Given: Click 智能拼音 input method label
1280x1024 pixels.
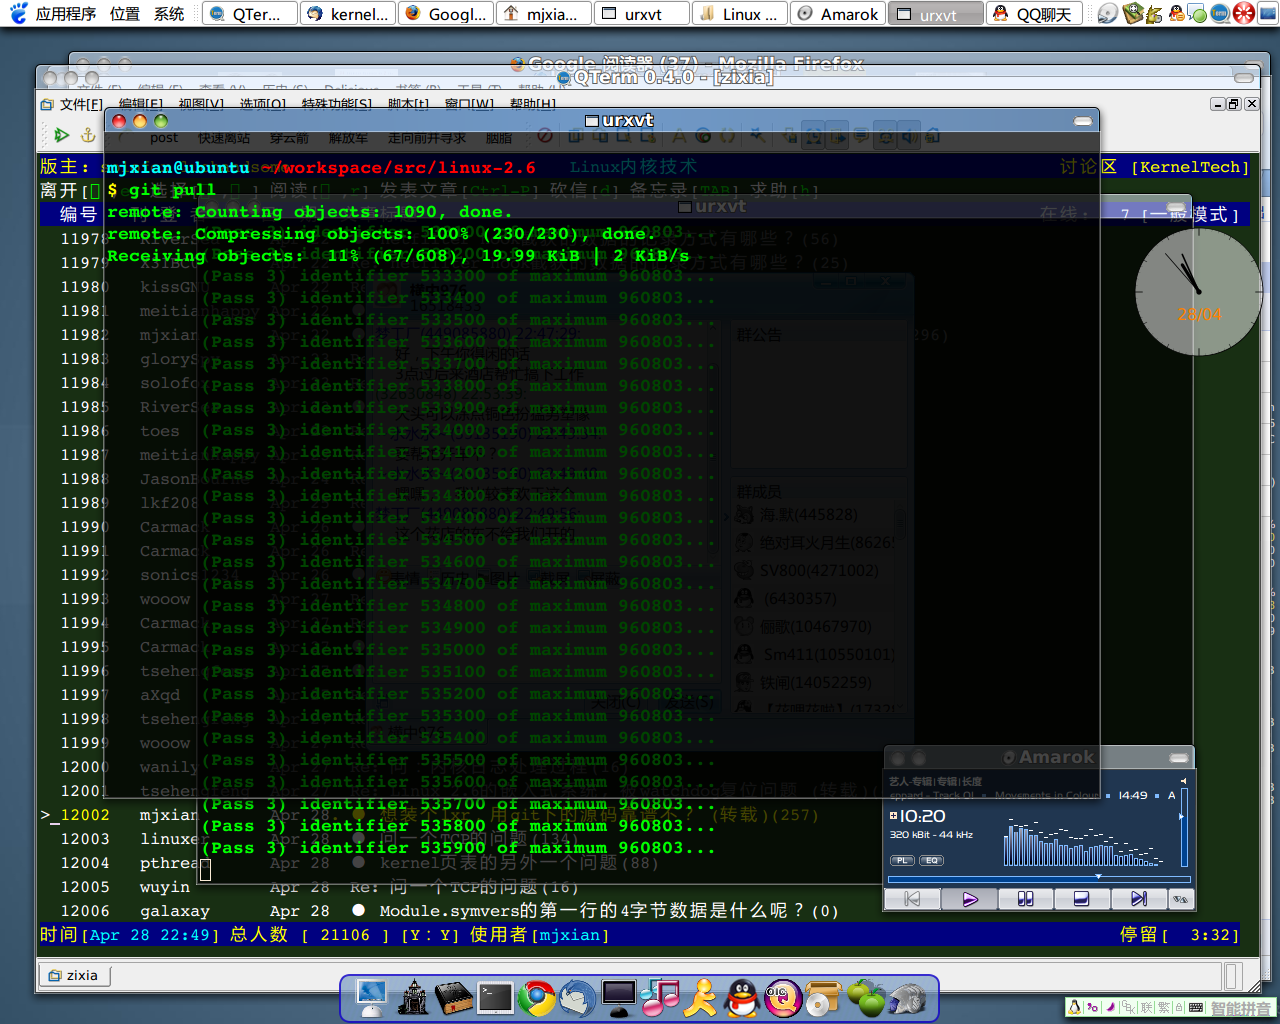Looking at the screenshot, I should tap(1240, 1008).
